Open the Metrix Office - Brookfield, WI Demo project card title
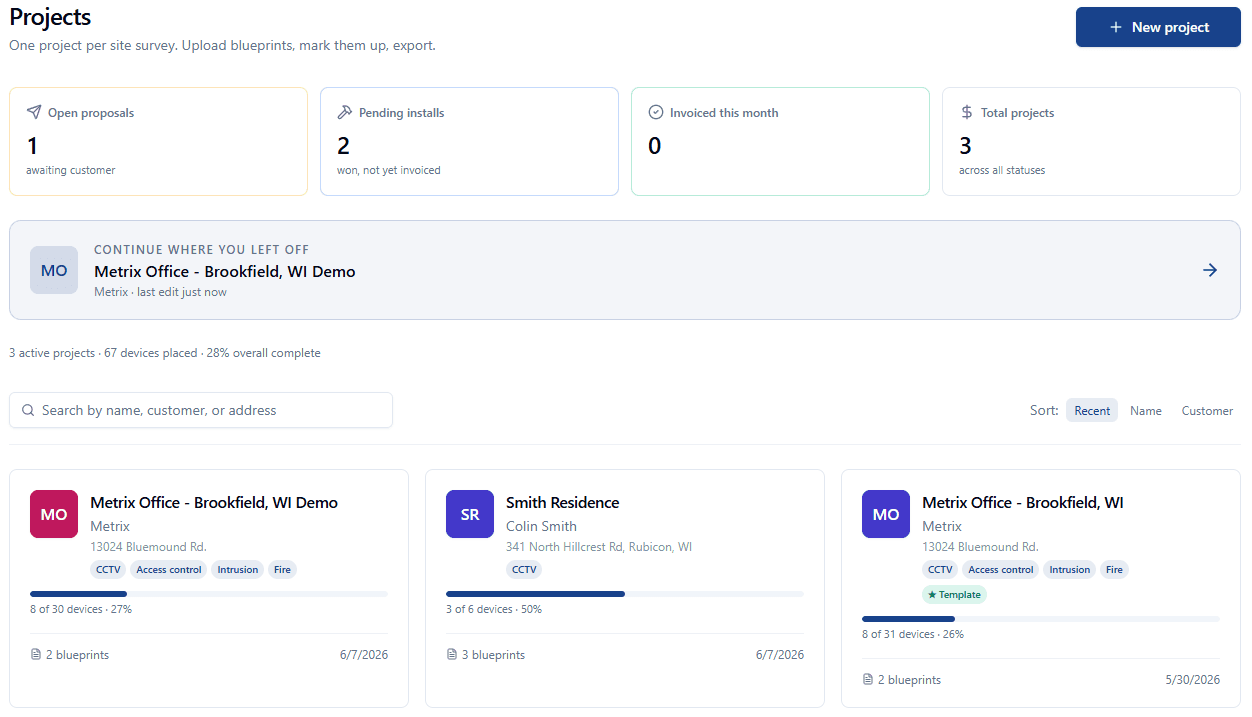This screenshot has height=717, width=1252. 214,502
